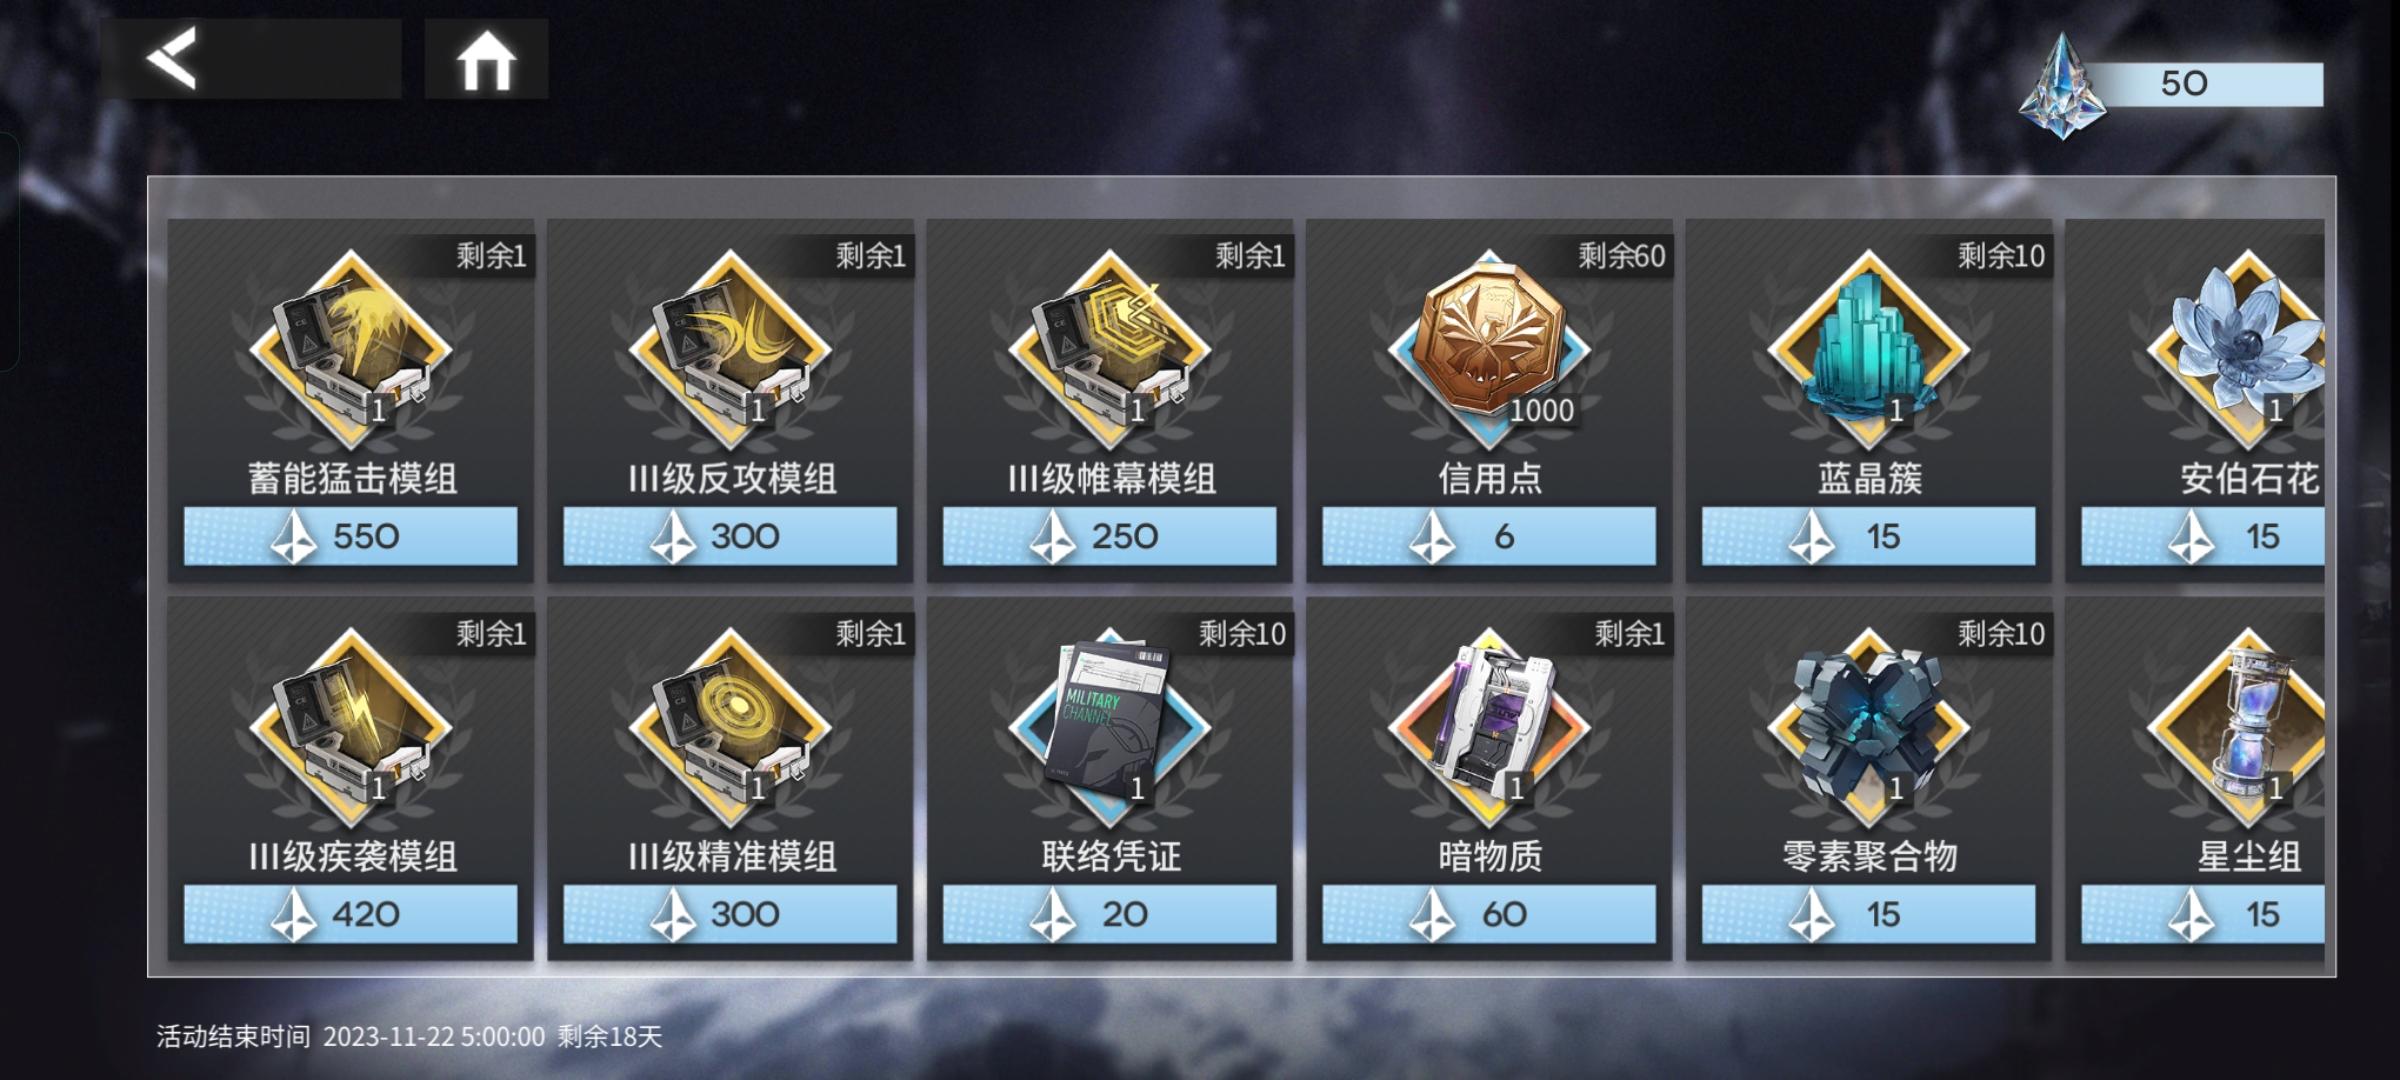The image size is (2400, 1080).
Task: Purchase III级疾袭模组 for 420
Action: pyautogui.click(x=351, y=914)
